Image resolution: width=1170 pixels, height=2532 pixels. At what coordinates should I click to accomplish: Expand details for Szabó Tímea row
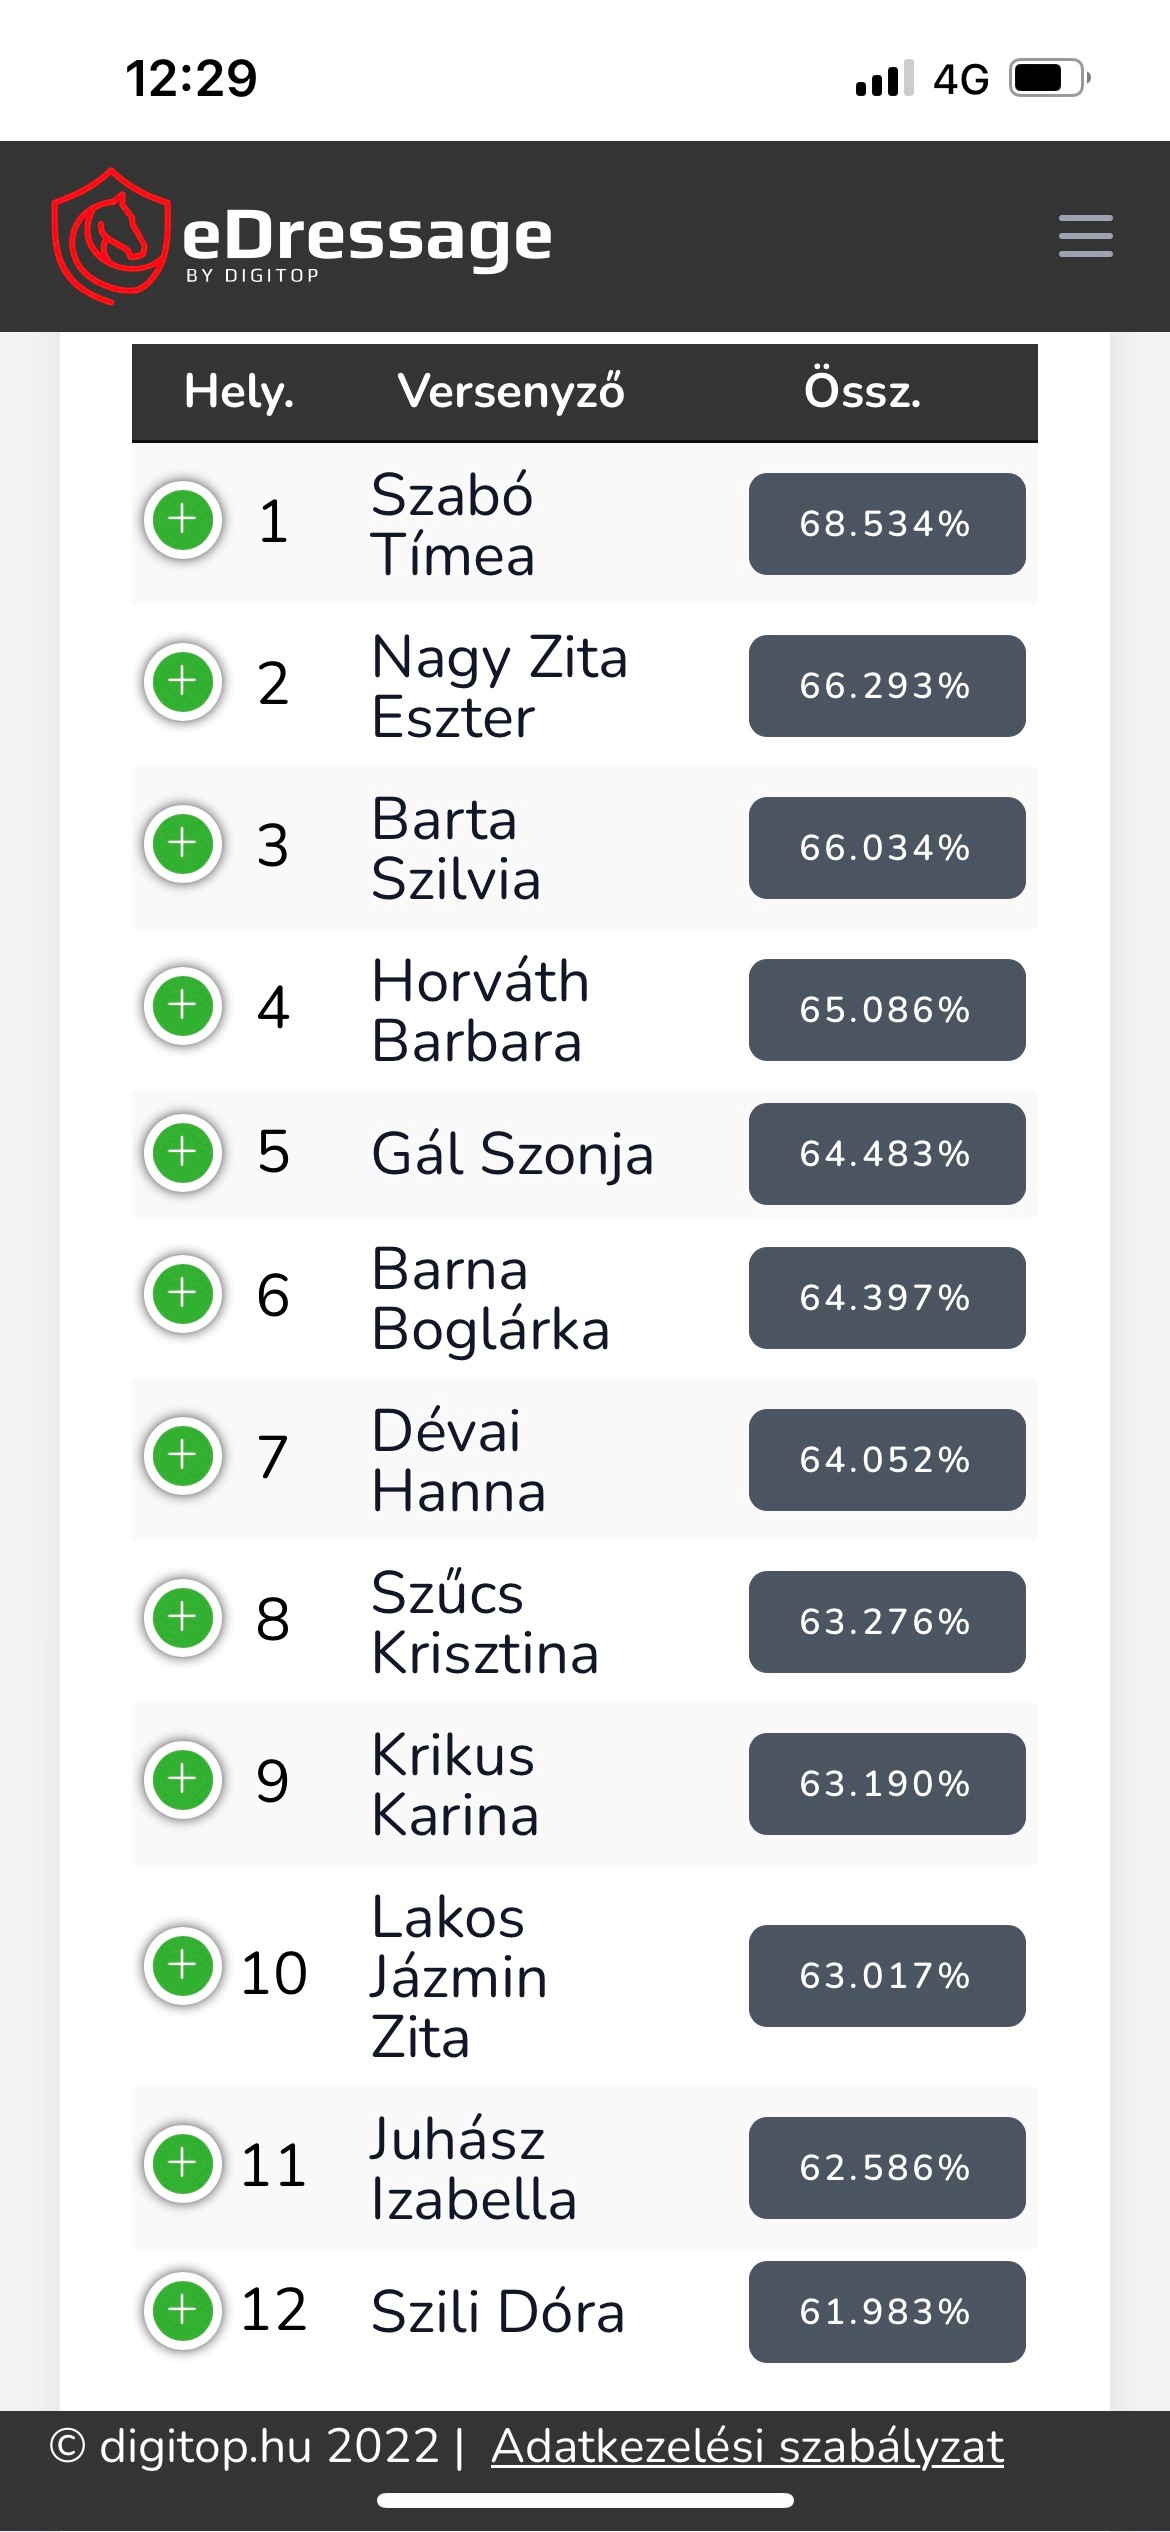pos(183,520)
